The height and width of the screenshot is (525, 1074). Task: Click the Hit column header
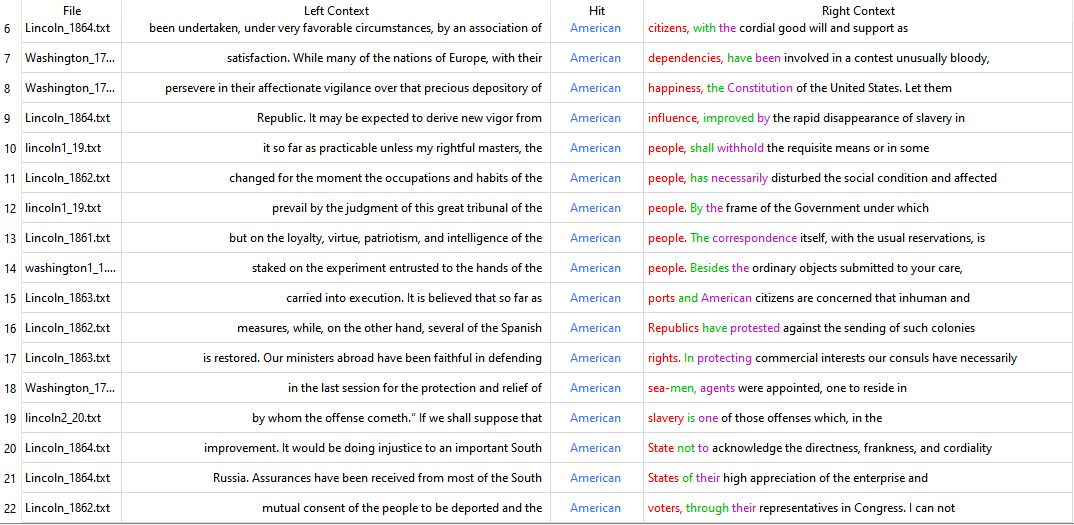[x=596, y=10]
